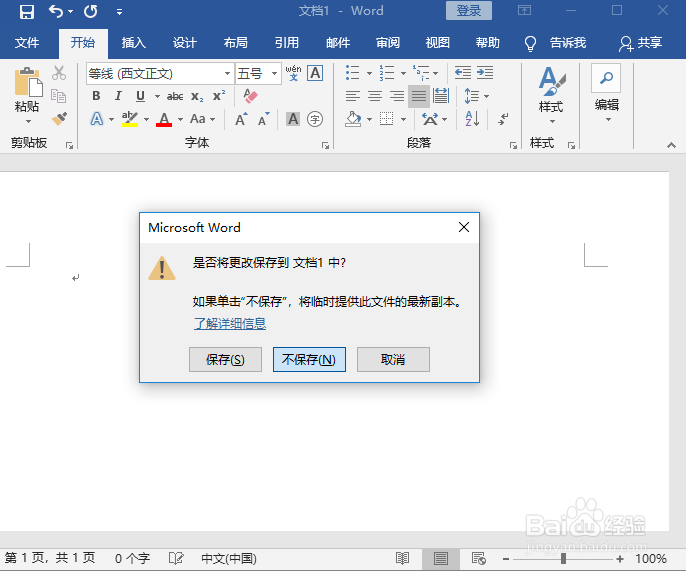Click the 登录 sign-in button
The width and height of the screenshot is (686, 571).
click(x=469, y=11)
